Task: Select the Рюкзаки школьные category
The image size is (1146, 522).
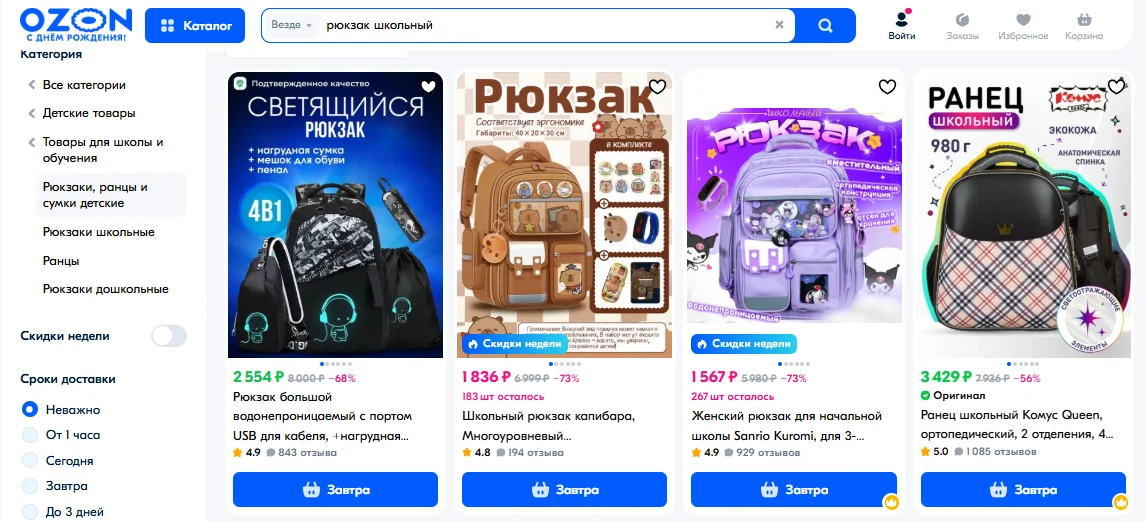Action: coord(99,232)
